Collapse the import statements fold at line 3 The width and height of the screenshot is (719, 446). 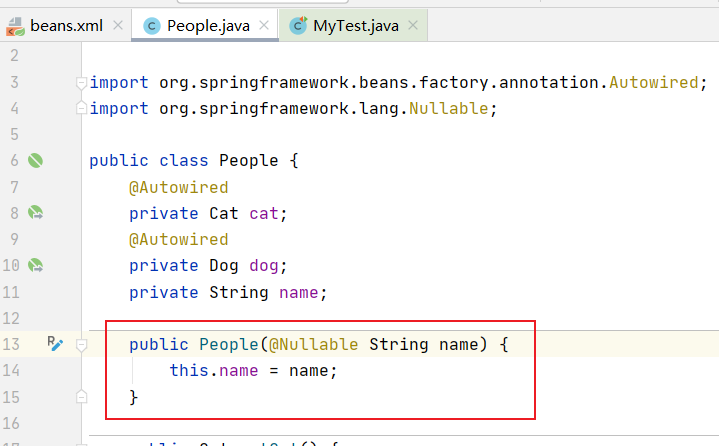tap(82, 82)
